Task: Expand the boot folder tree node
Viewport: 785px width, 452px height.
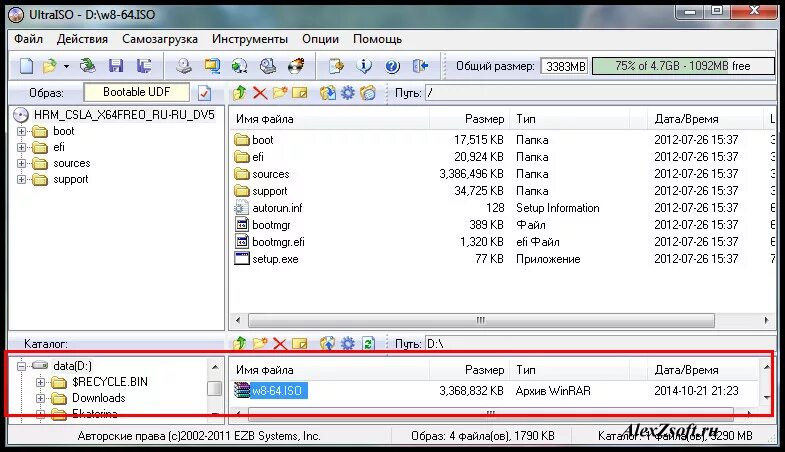Action: [x=21, y=131]
